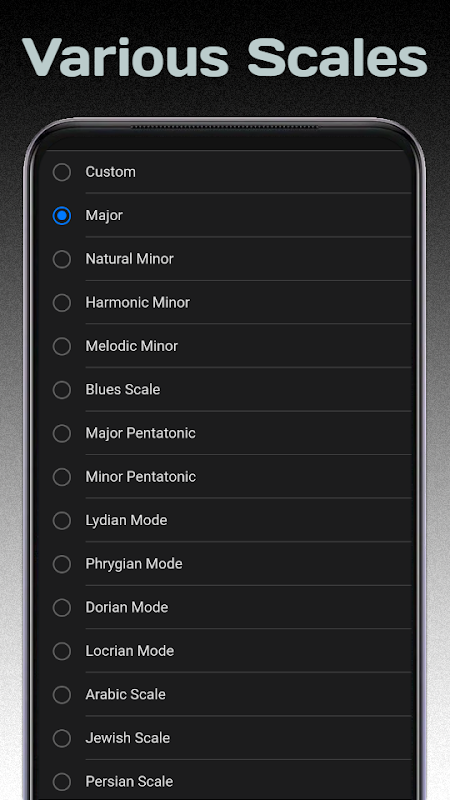Pick the Arabic Scale radio button
Screen dimensions: 450x800
[x=62, y=694]
